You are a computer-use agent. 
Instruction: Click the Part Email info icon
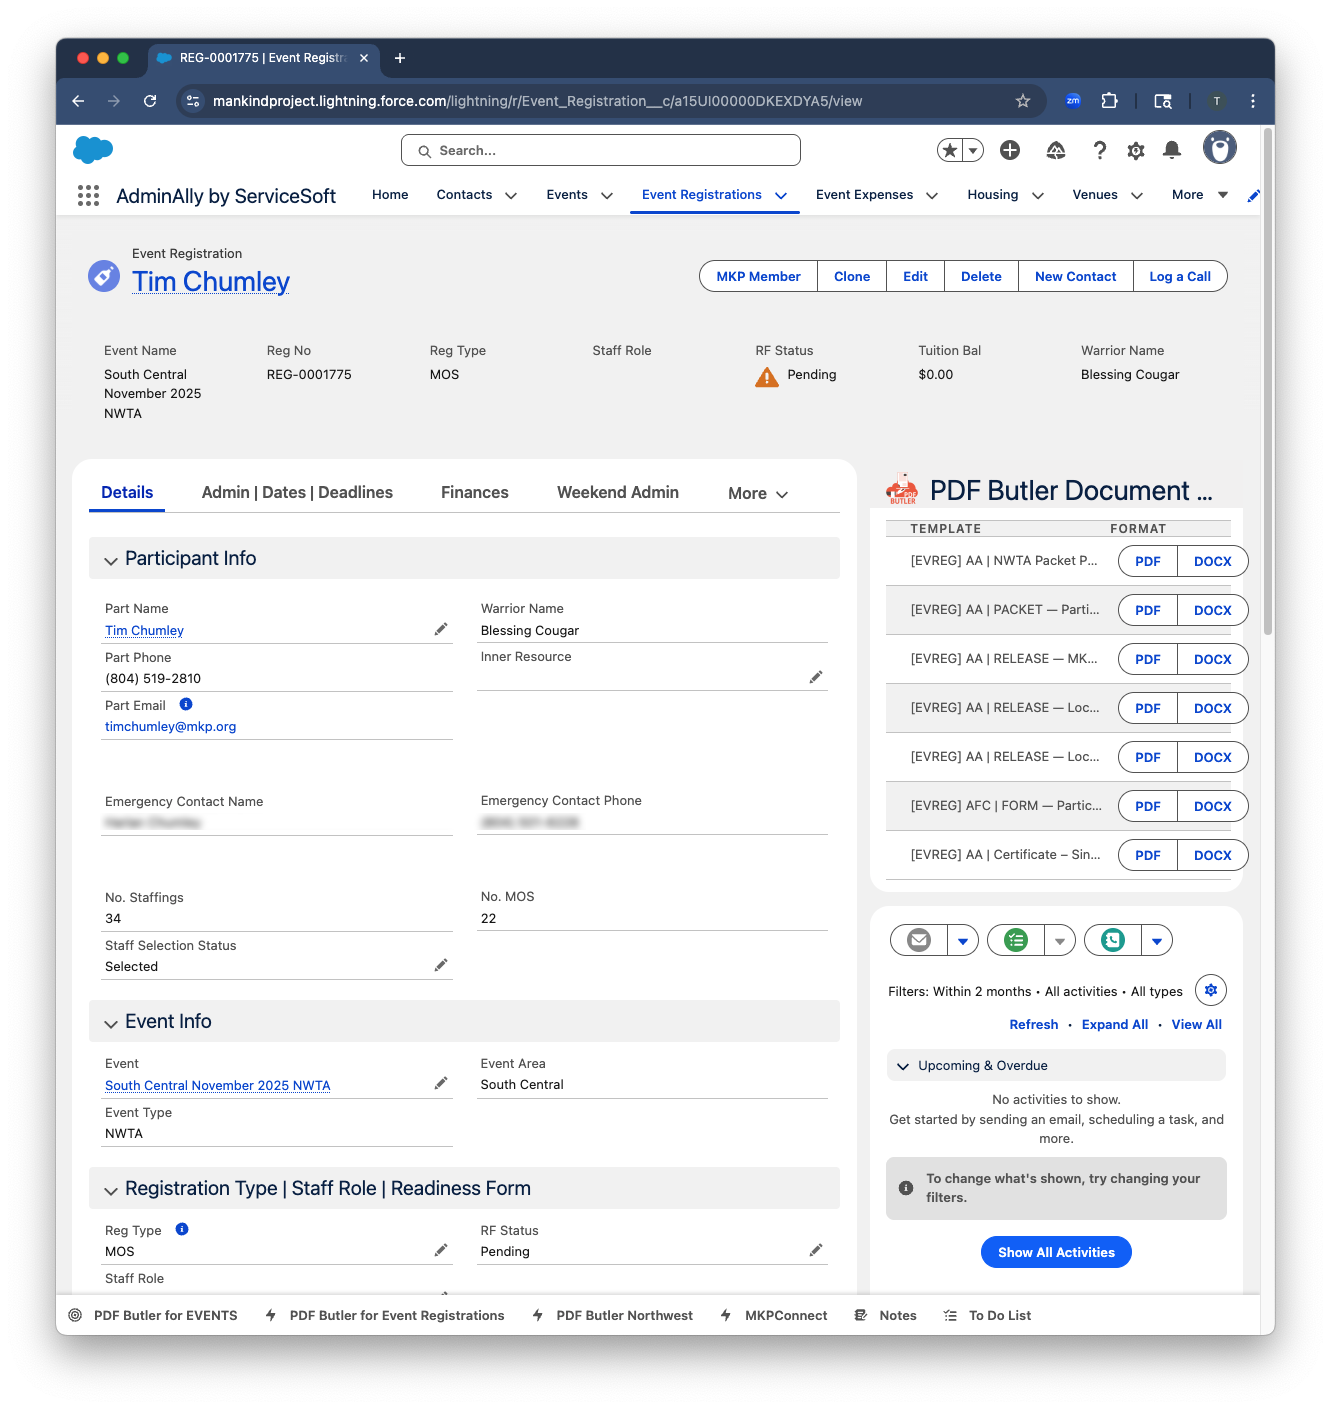click(186, 704)
